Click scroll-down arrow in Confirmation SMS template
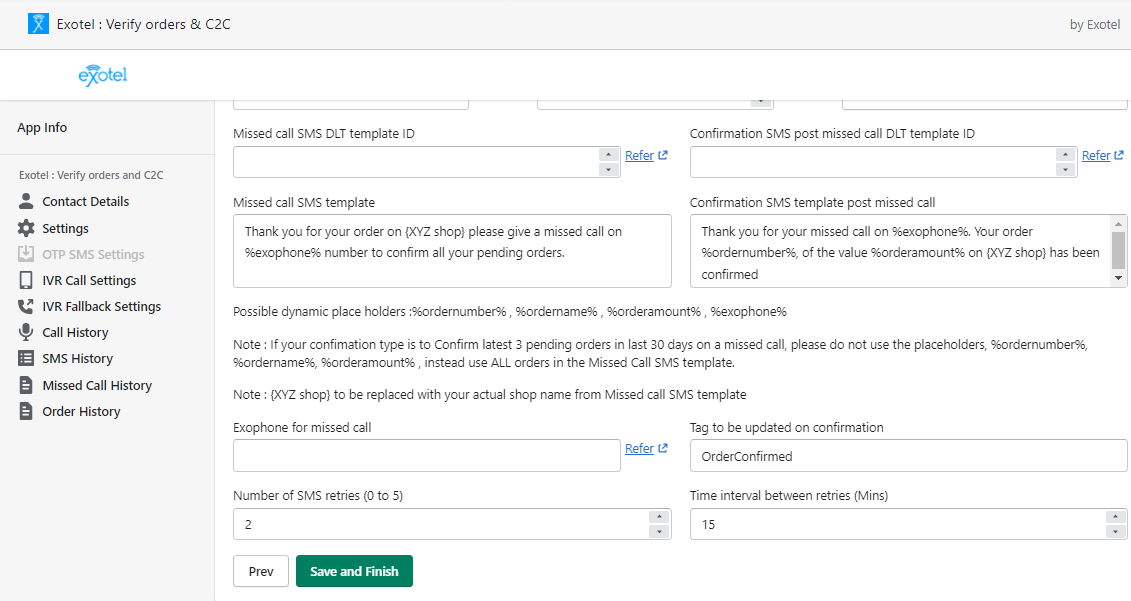 click(1119, 278)
